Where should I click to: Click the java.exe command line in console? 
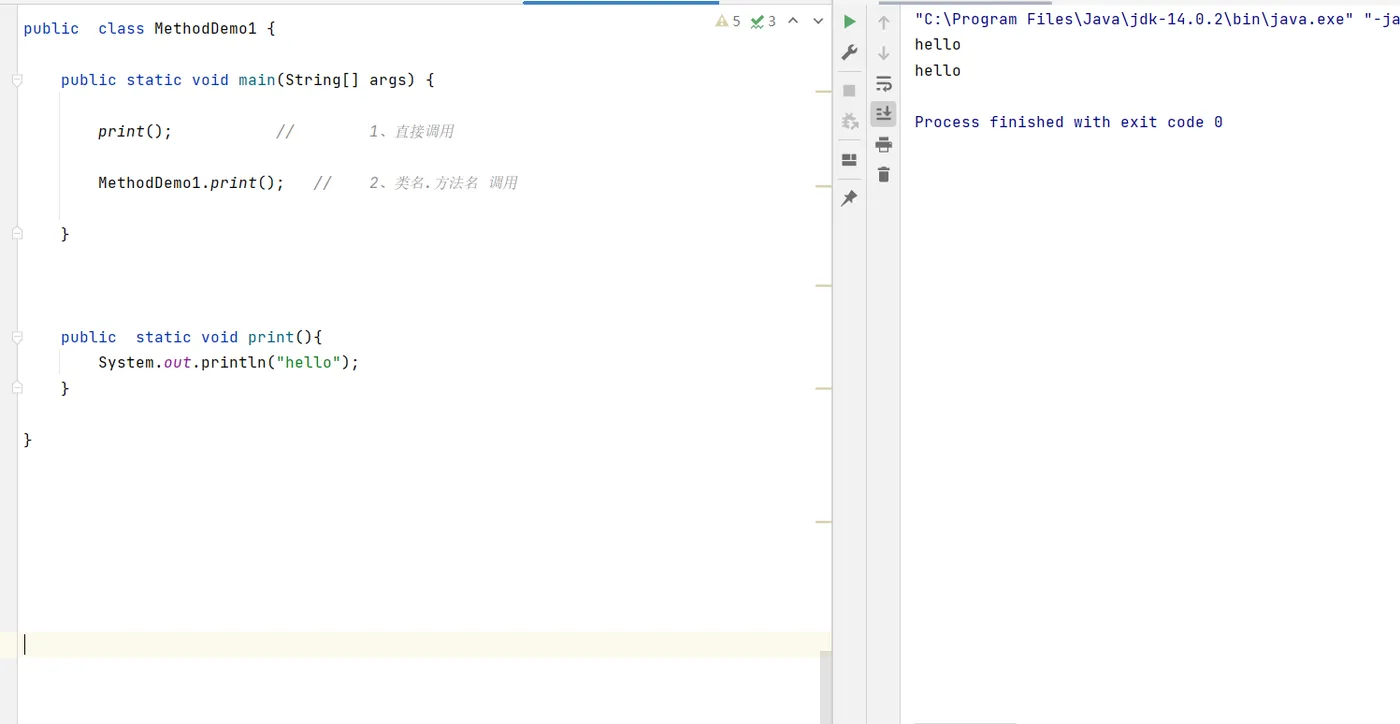1157,19
